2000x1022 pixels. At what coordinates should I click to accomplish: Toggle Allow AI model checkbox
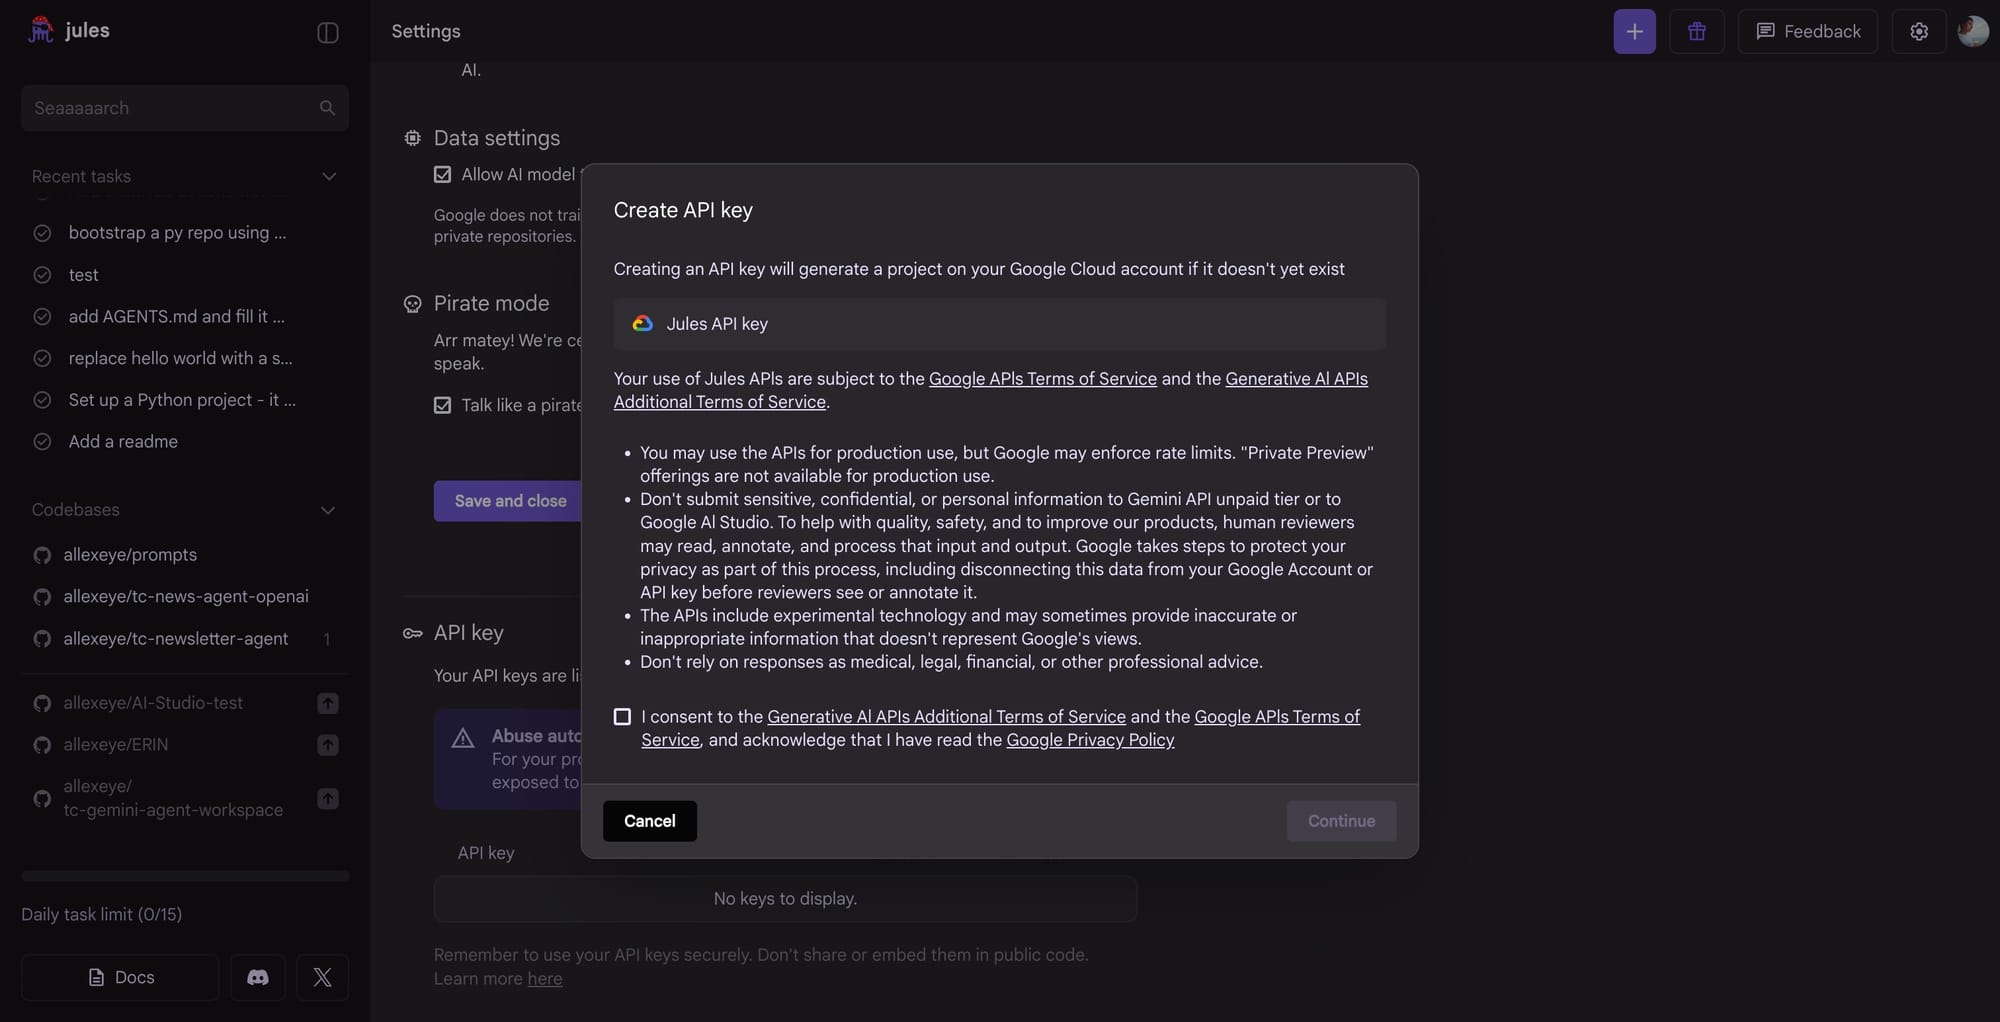[442, 175]
